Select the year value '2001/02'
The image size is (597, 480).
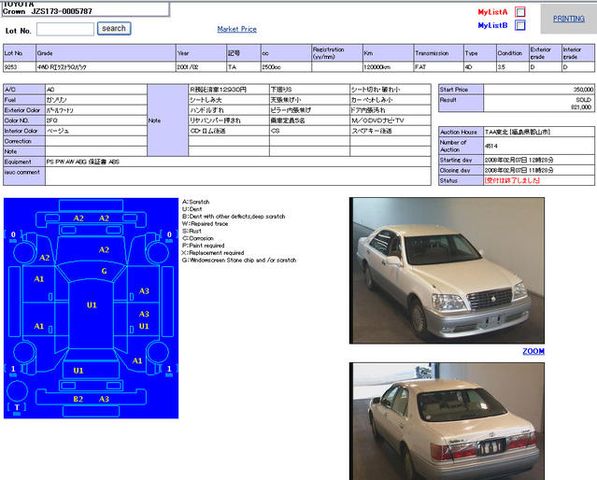pyautogui.click(x=187, y=67)
